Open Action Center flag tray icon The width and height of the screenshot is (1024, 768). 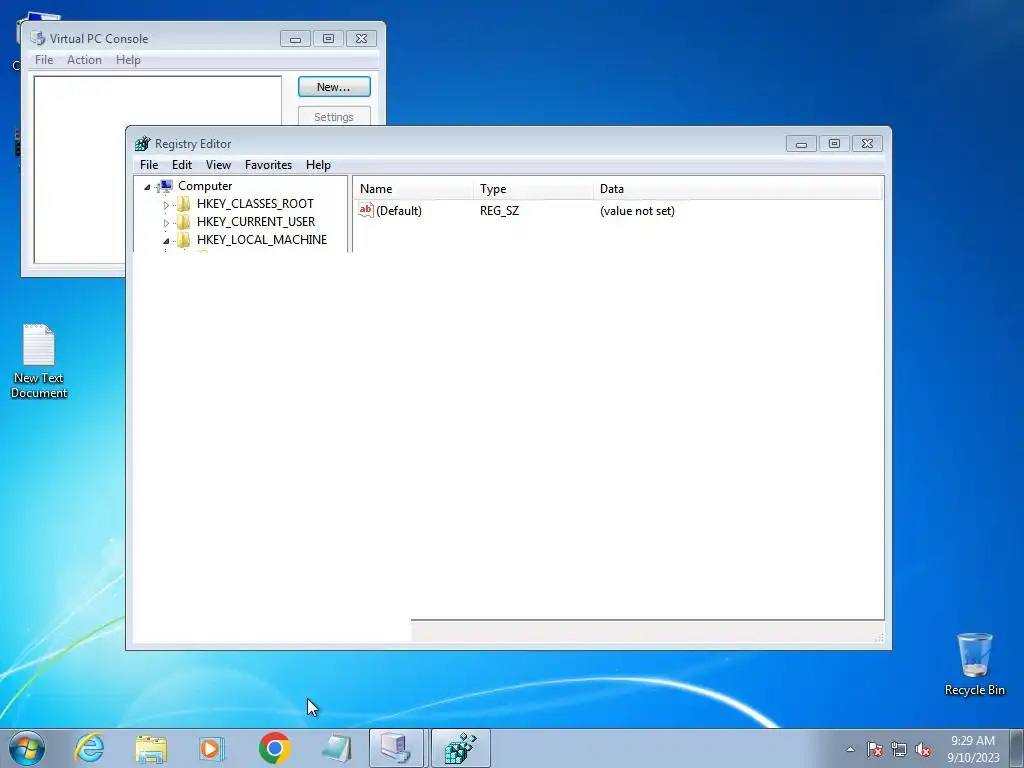click(874, 749)
